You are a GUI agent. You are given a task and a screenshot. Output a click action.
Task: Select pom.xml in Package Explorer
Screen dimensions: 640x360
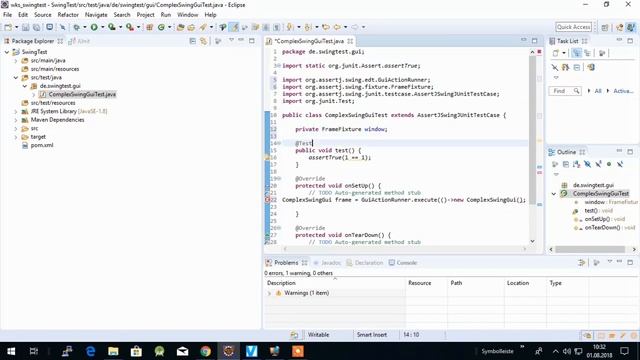42,145
